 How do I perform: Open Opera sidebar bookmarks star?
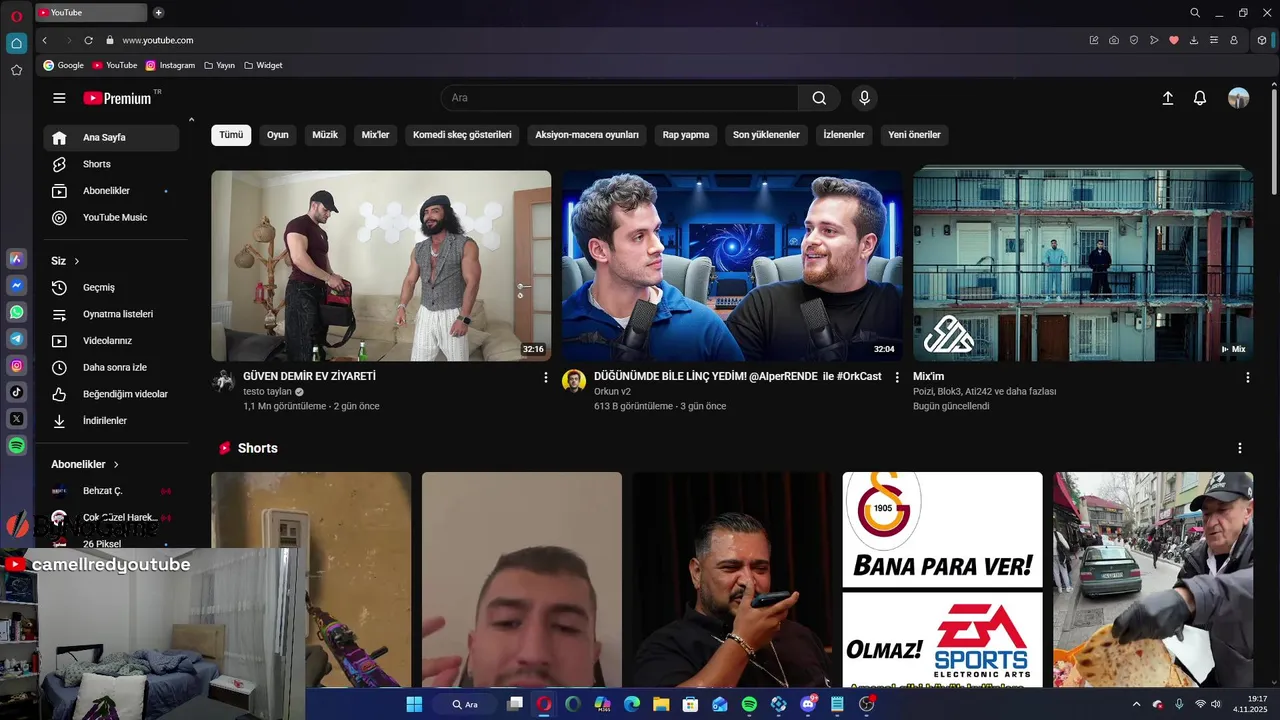click(x=16, y=70)
